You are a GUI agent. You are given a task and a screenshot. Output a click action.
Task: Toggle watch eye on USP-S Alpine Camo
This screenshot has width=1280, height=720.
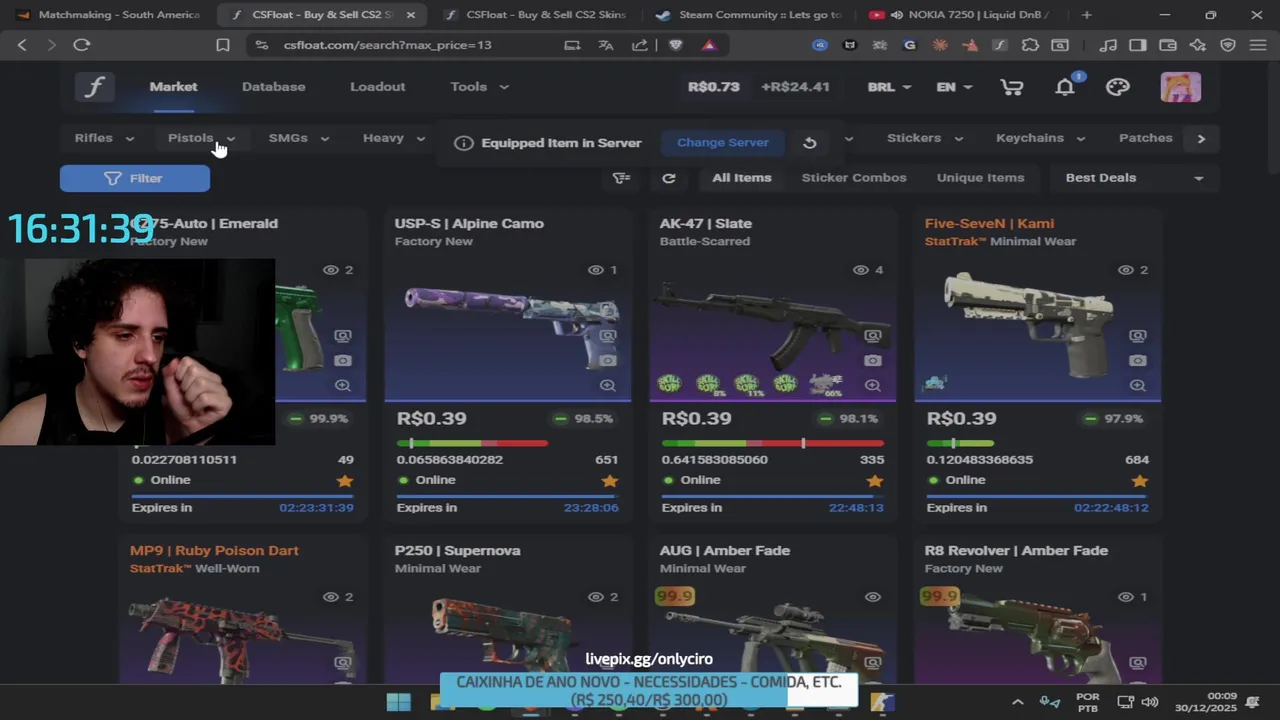click(x=596, y=270)
